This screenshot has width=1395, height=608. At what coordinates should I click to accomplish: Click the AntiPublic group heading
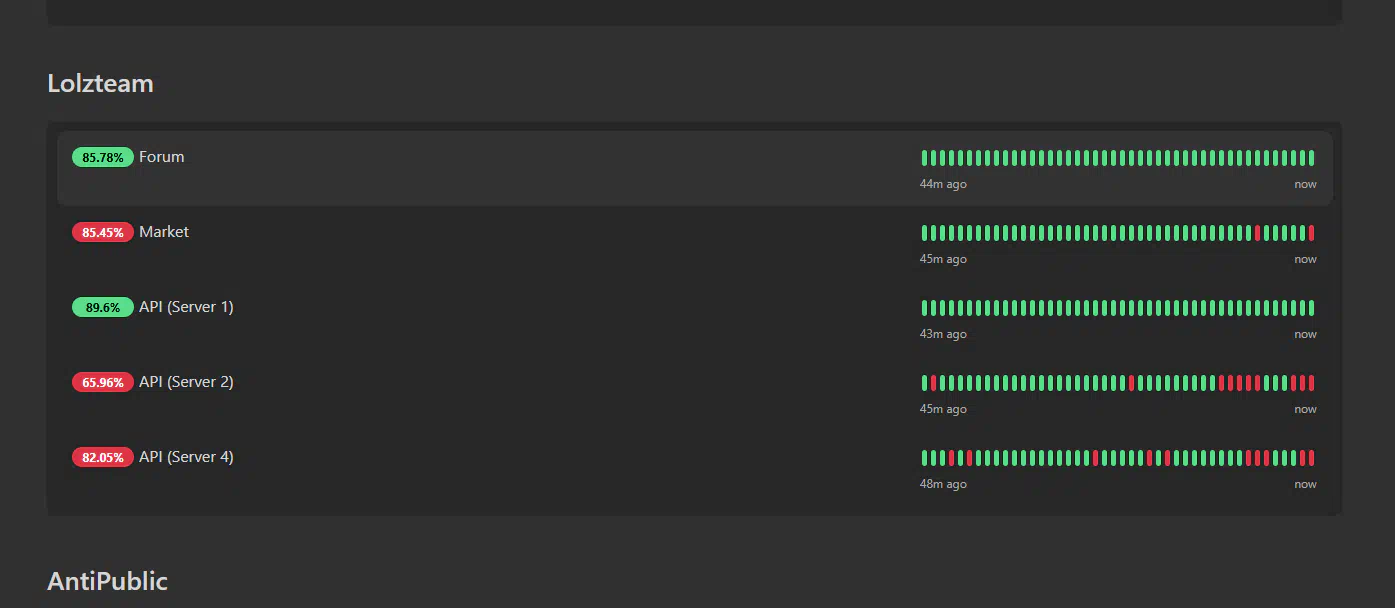point(108,581)
